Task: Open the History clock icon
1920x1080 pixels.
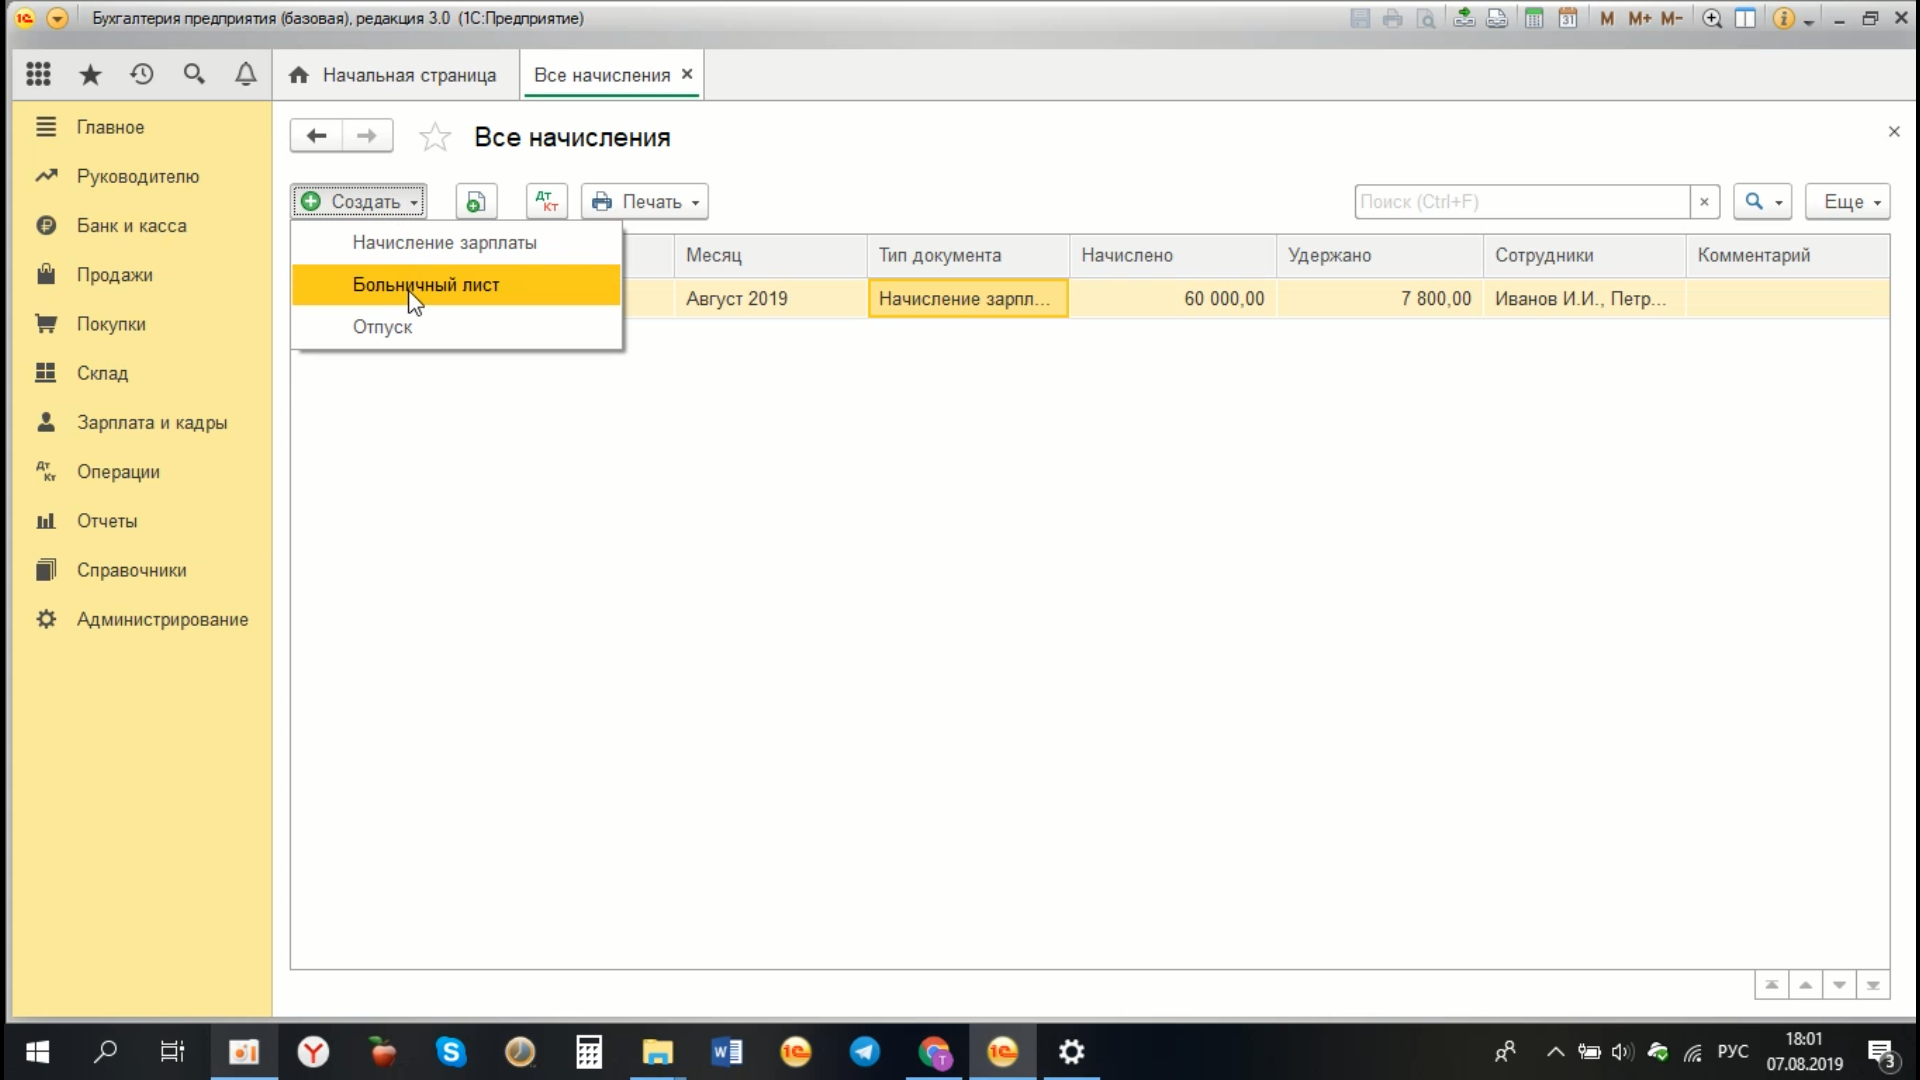Action: tap(142, 74)
